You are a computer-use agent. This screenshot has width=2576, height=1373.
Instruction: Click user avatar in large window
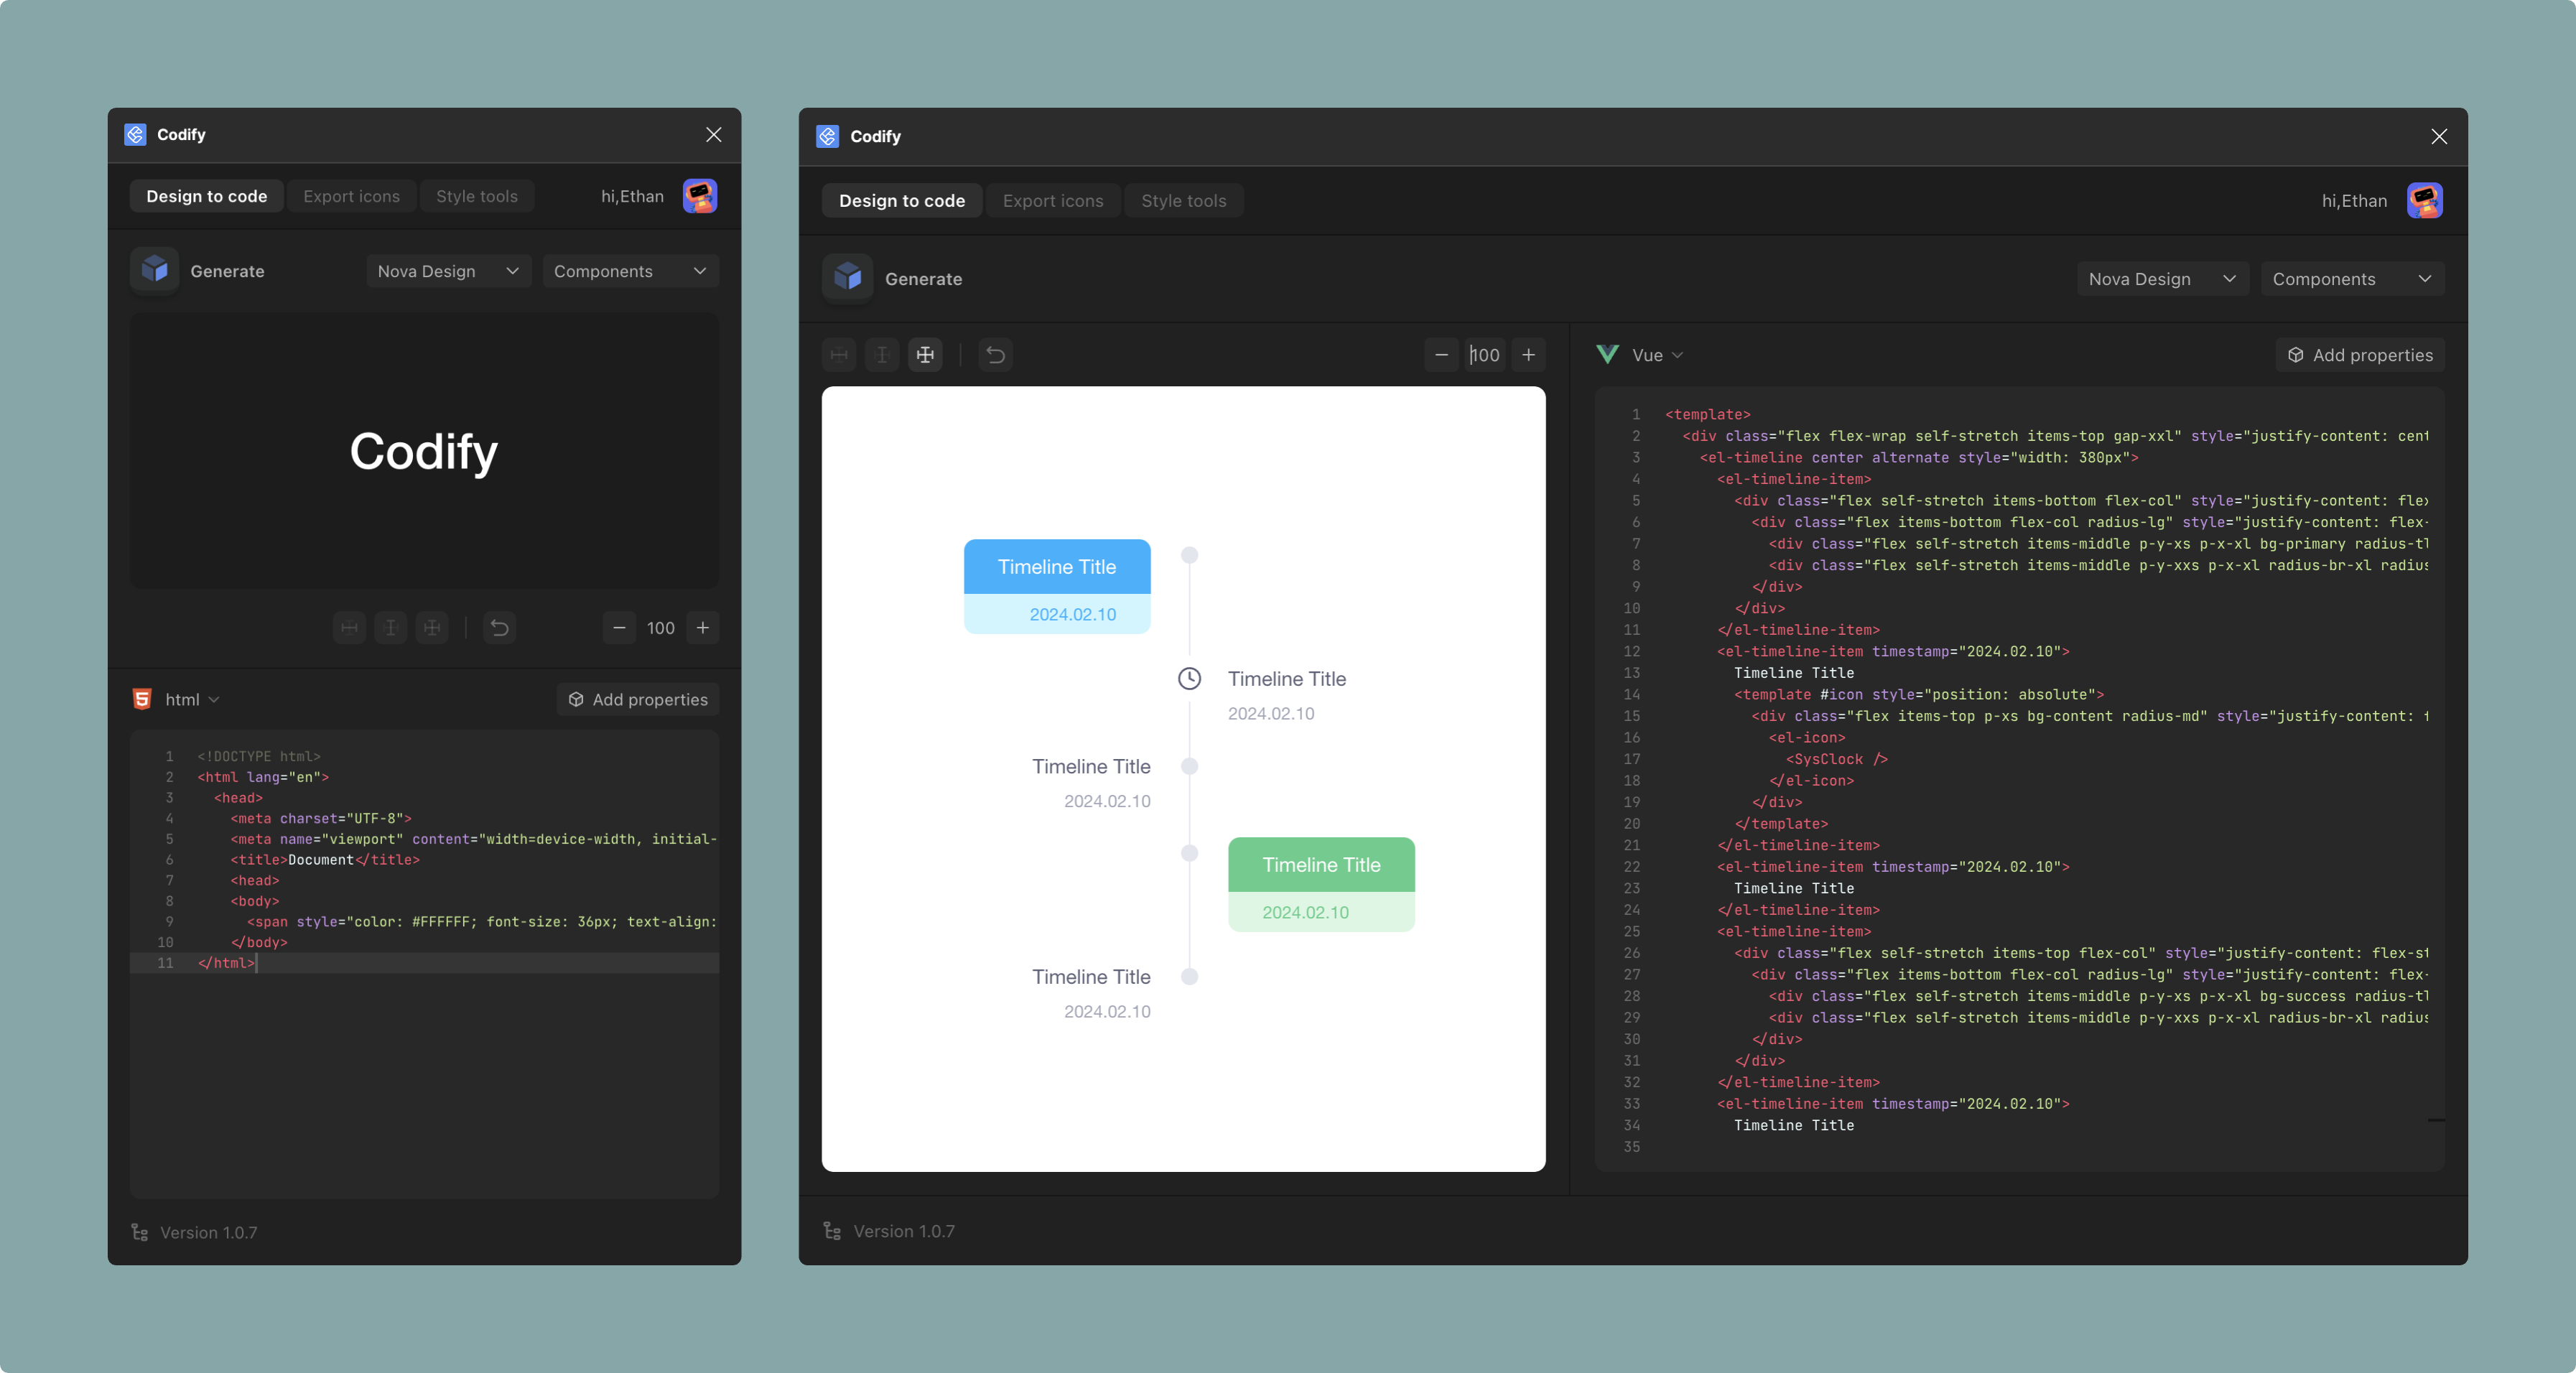2425,200
